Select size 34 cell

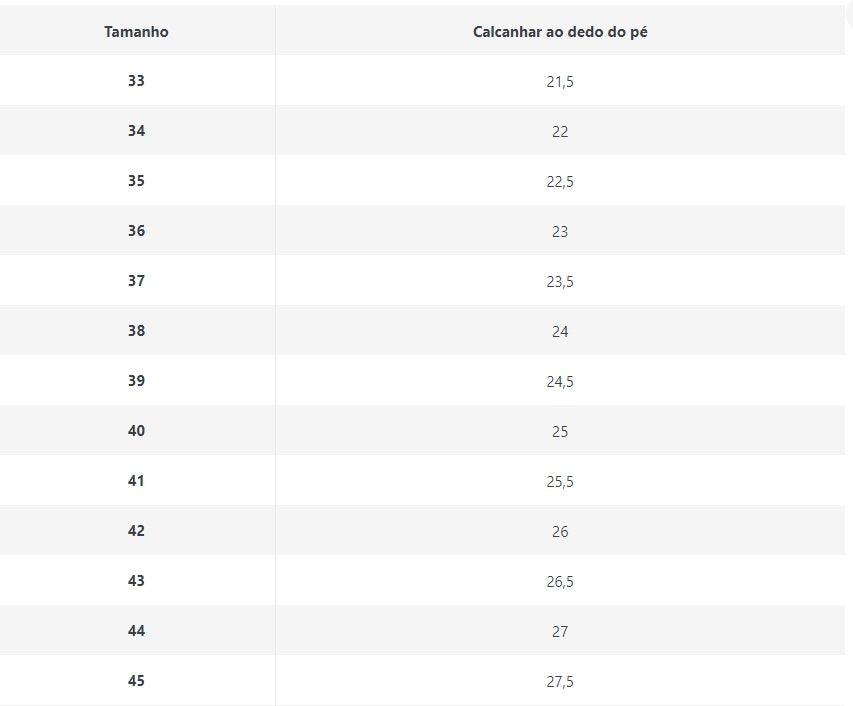136,131
